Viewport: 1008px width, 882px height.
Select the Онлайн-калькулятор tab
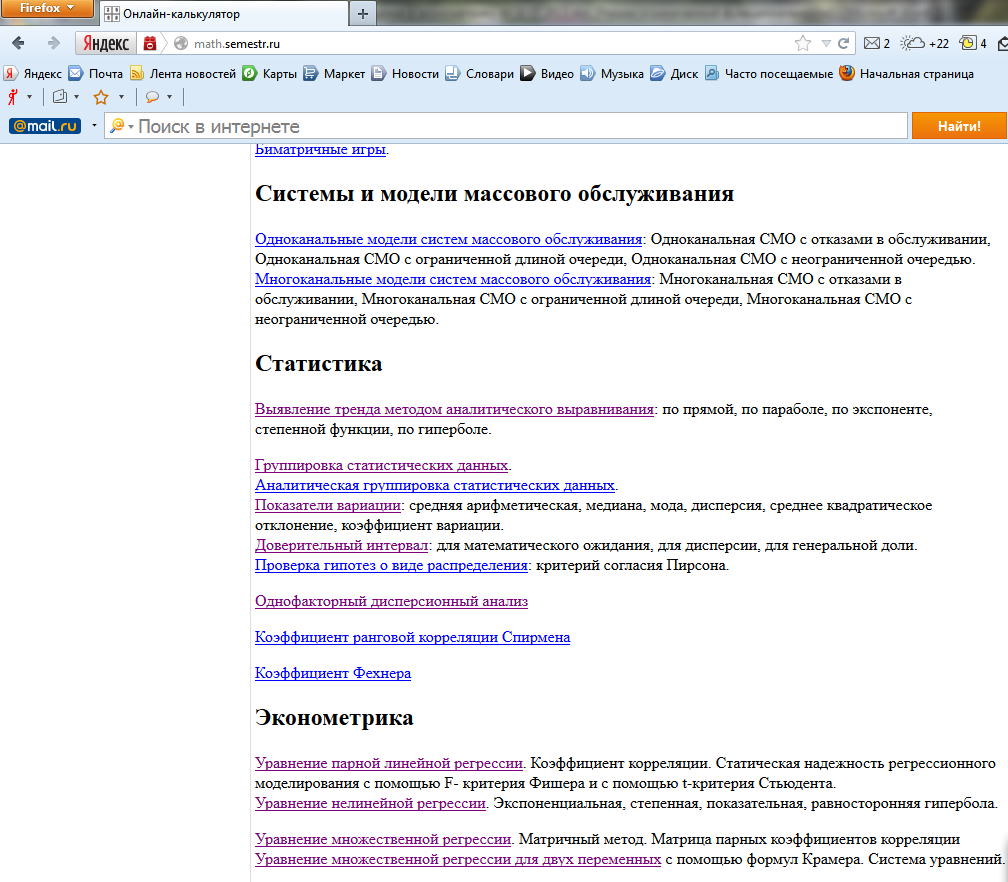point(224,14)
